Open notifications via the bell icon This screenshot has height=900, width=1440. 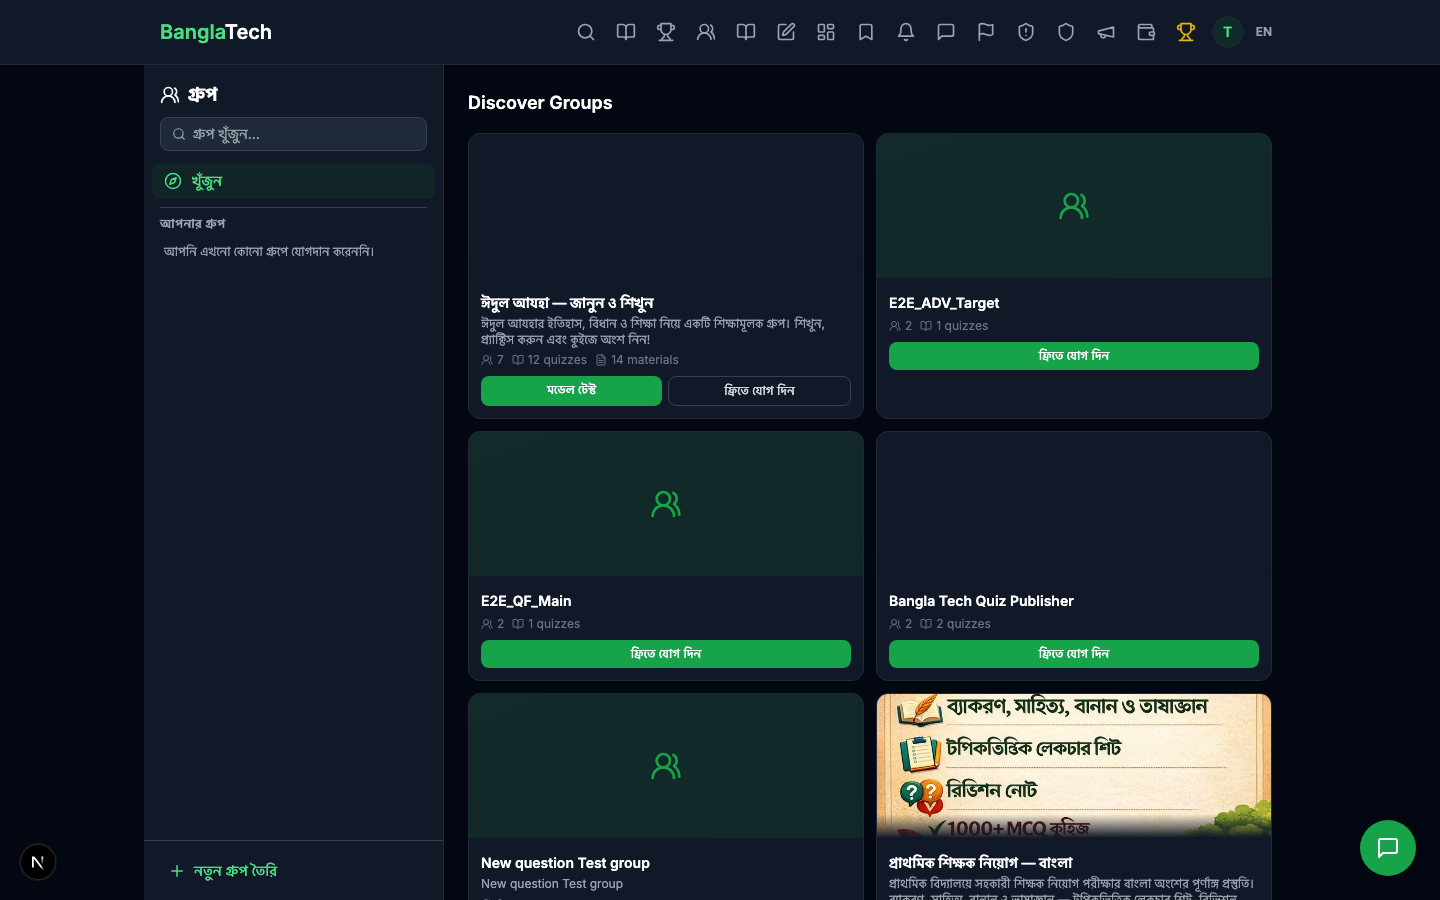[906, 32]
